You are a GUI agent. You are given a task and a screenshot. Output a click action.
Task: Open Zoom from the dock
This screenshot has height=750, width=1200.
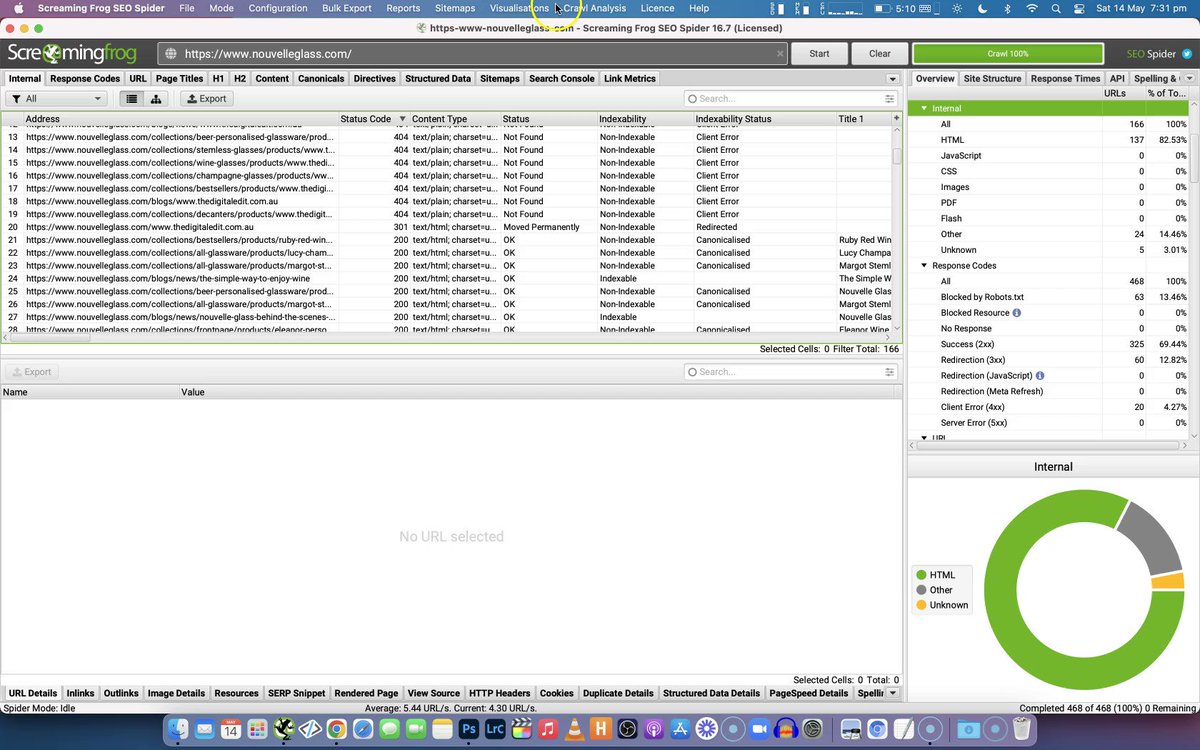click(x=758, y=730)
